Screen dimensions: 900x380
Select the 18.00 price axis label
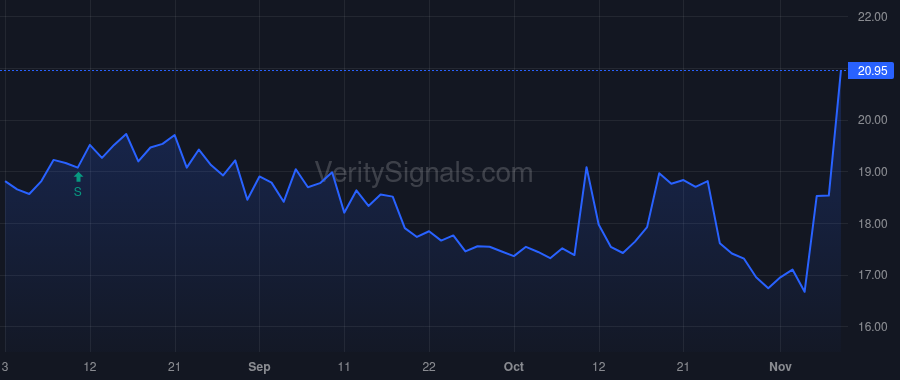(x=872, y=223)
